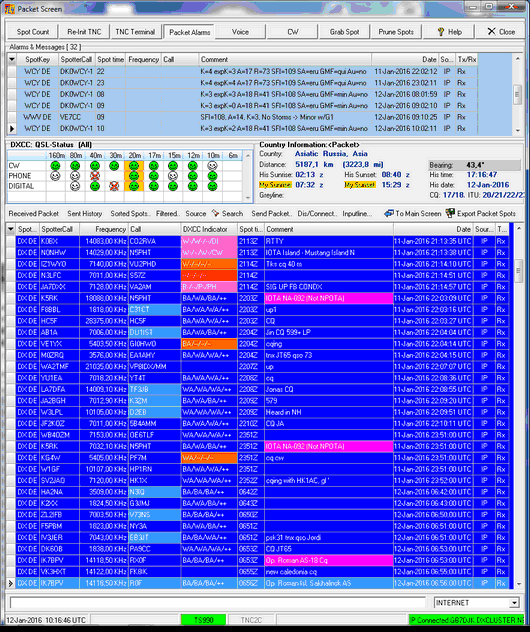Screen dimensions: 530x632
Task: Expand the spots table column selector arrow
Action: 11,229
